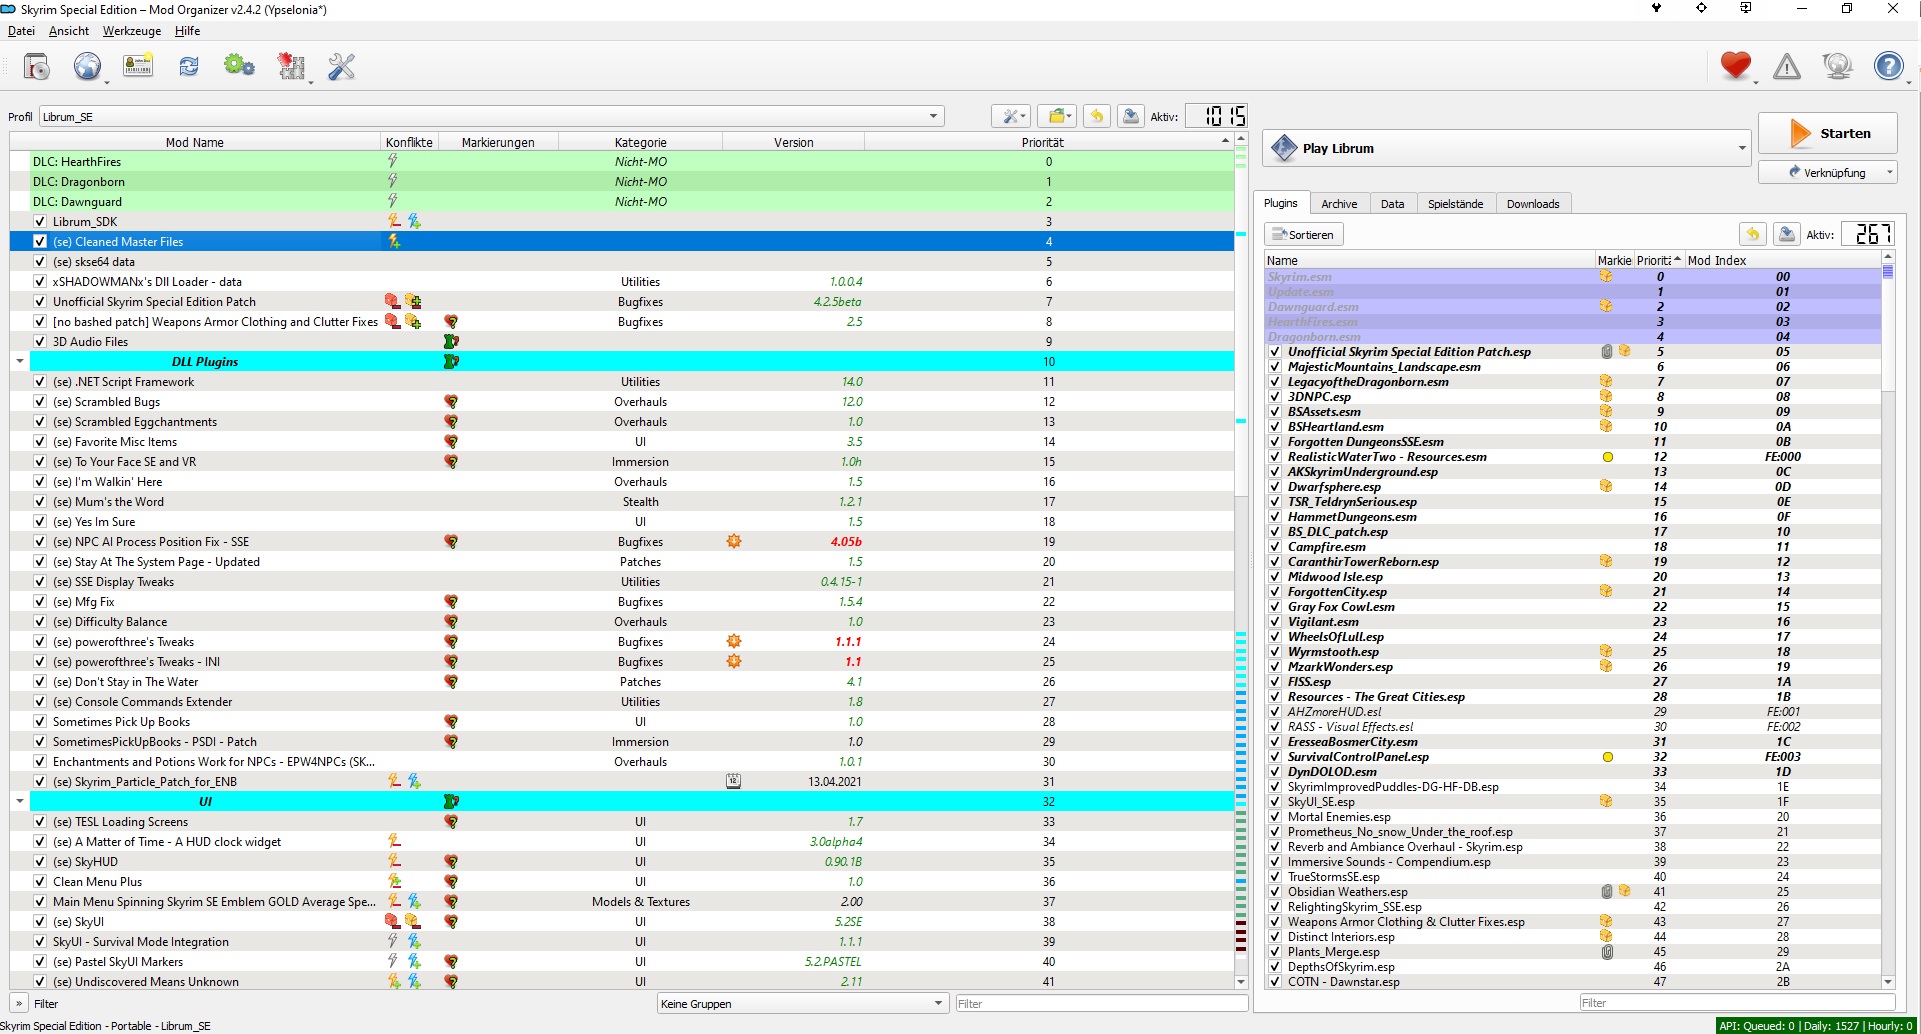Uncheck the Campfire.esm plugin
This screenshot has width=1921, height=1034.
(1275, 547)
